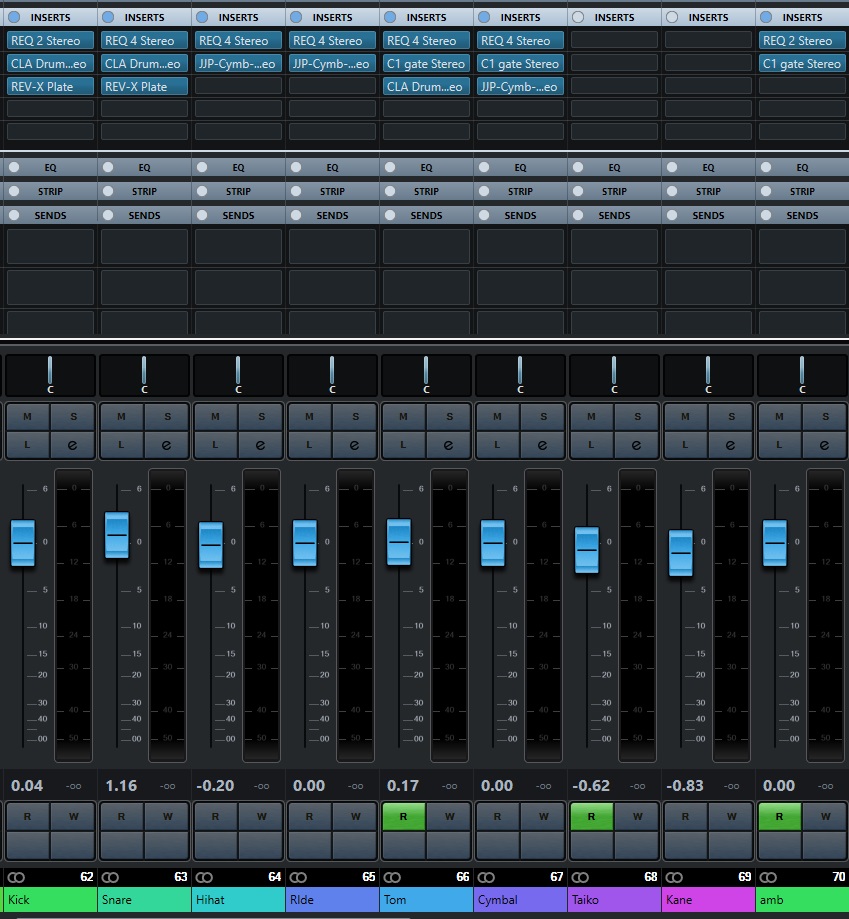Open JJP-Cymb insert slot on Hihat
Screen dimensions: 849x919
pos(238,63)
